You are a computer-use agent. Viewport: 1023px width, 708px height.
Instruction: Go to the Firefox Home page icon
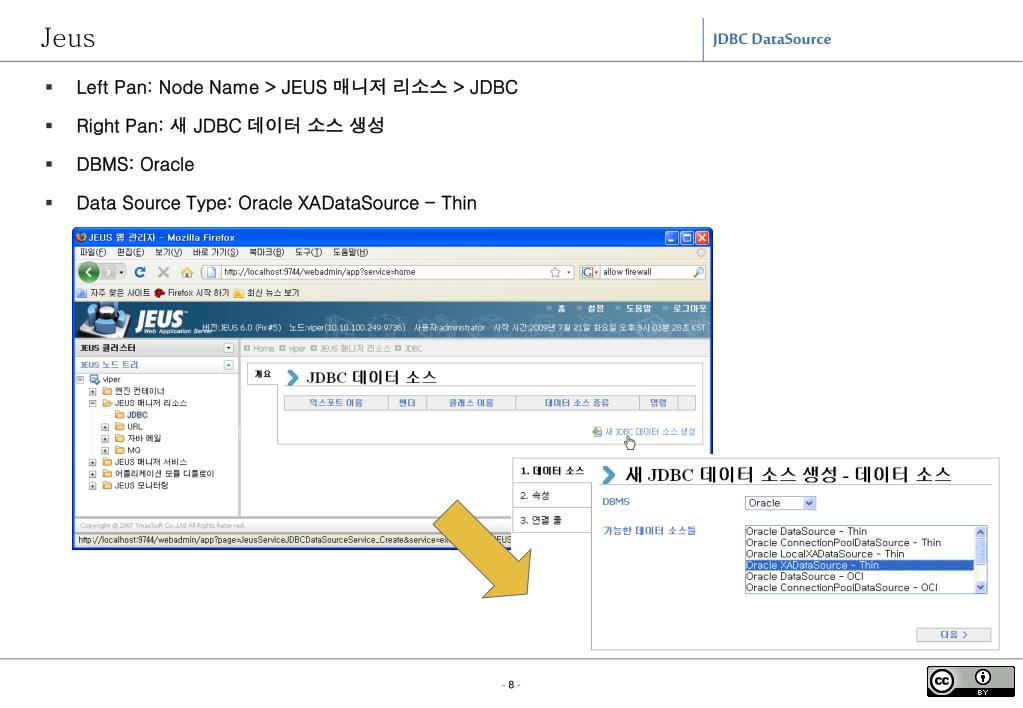tap(187, 272)
